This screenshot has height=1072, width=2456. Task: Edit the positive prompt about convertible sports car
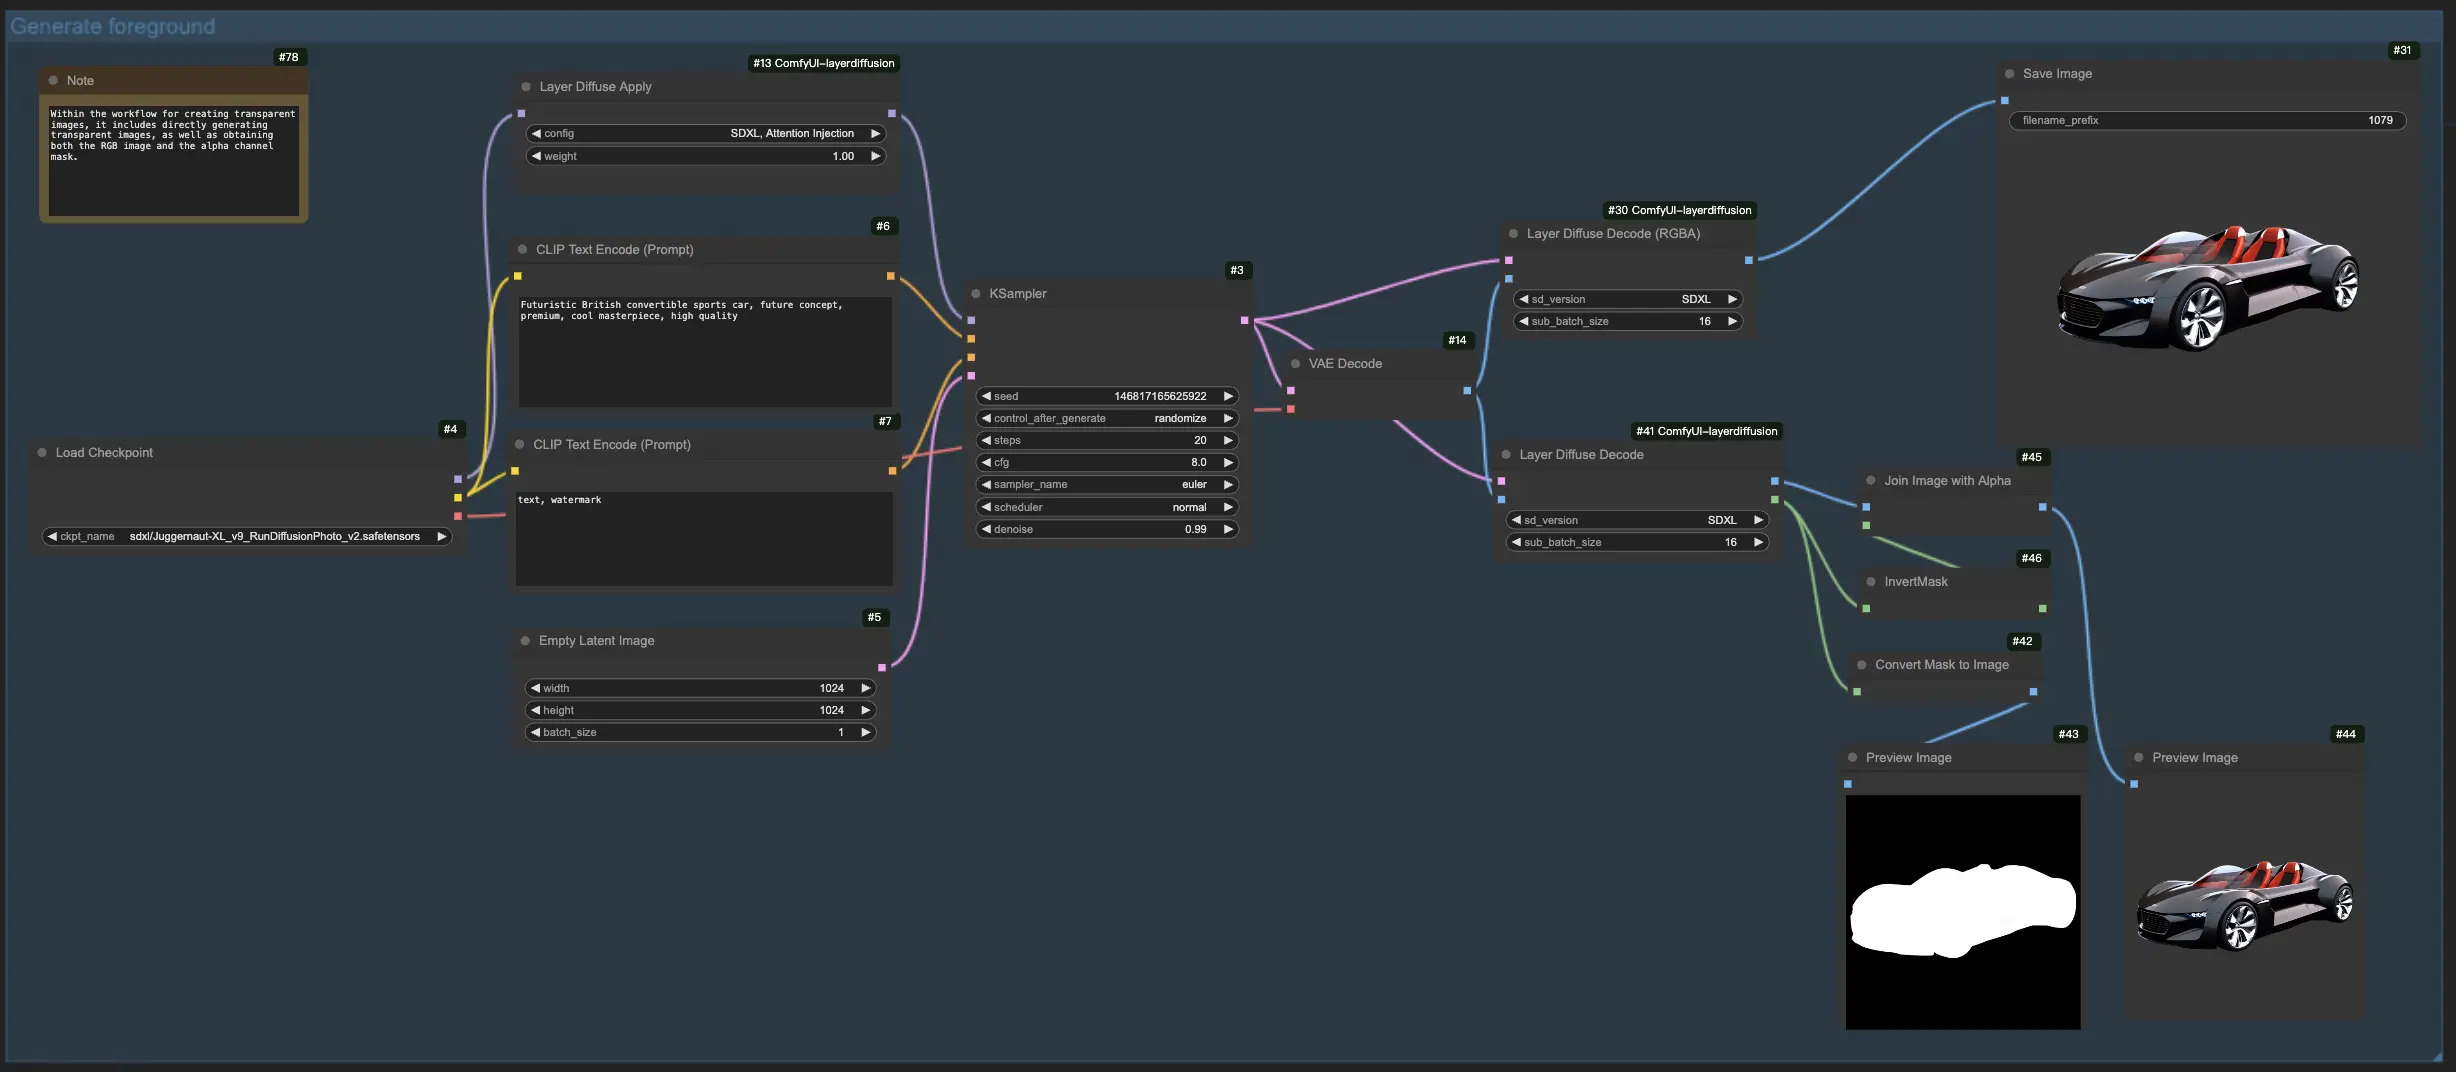pos(705,351)
